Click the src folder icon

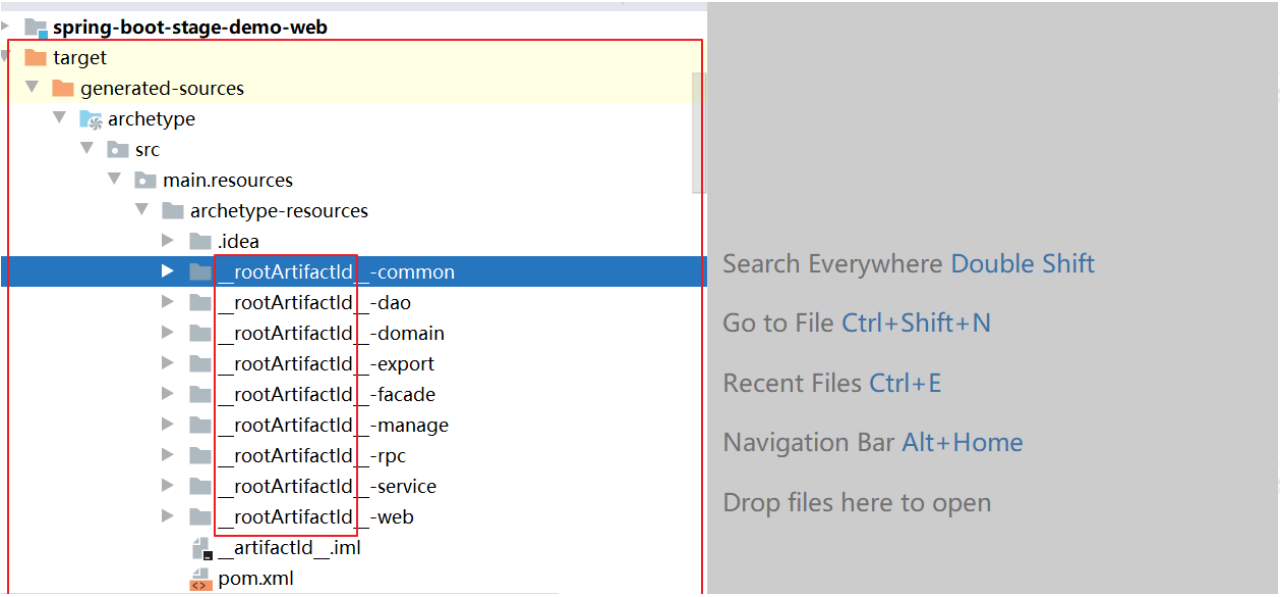(118, 150)
